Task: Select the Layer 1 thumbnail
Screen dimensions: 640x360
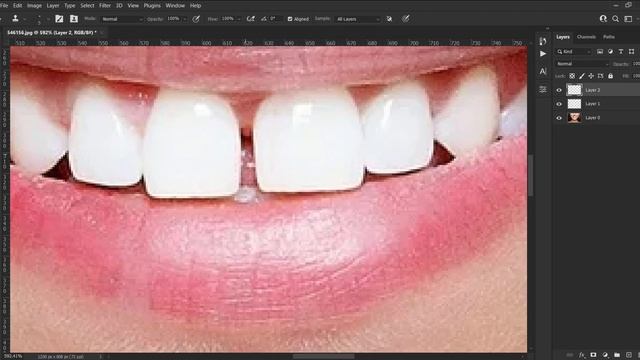Action: [x=574, y=104]
